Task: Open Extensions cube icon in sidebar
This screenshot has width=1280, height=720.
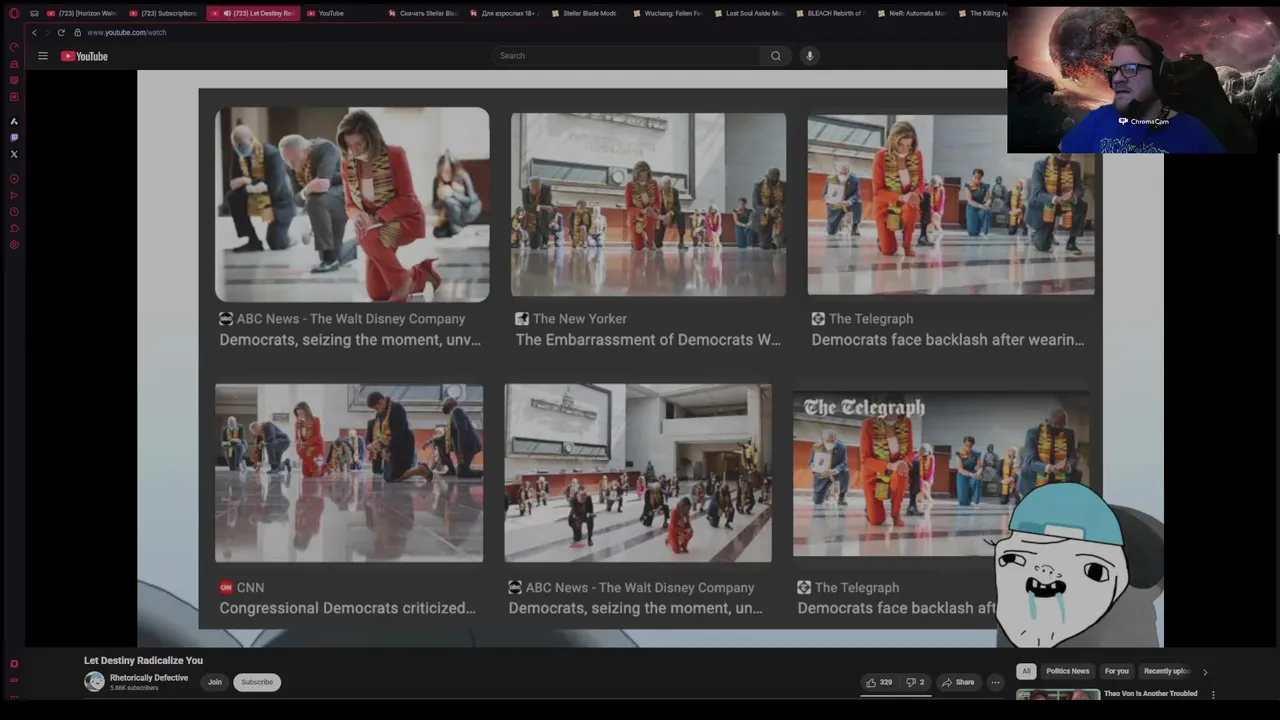Action: [14, 228]
